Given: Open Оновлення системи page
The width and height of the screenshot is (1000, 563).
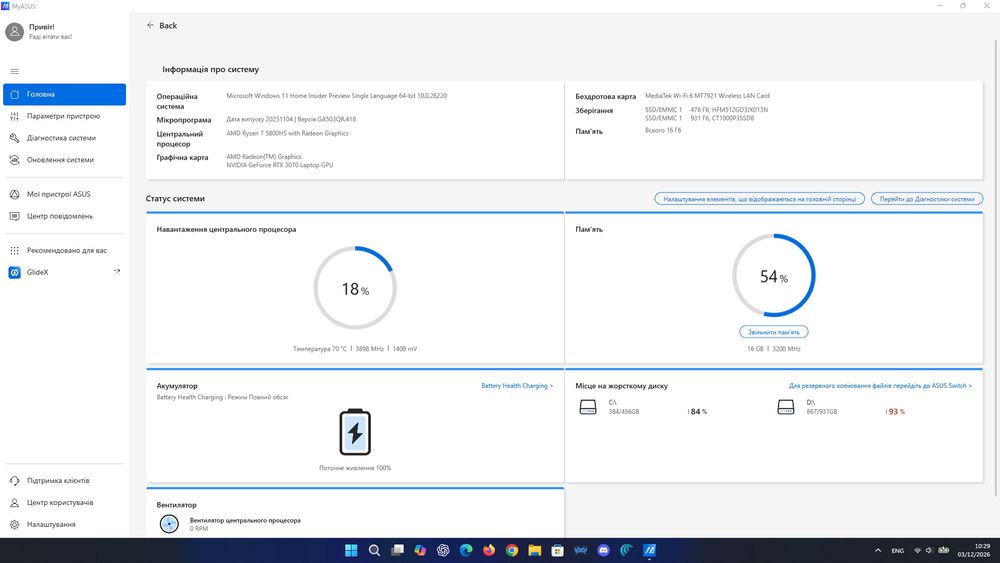Looking at the screenshot, I should click(64, 160).
